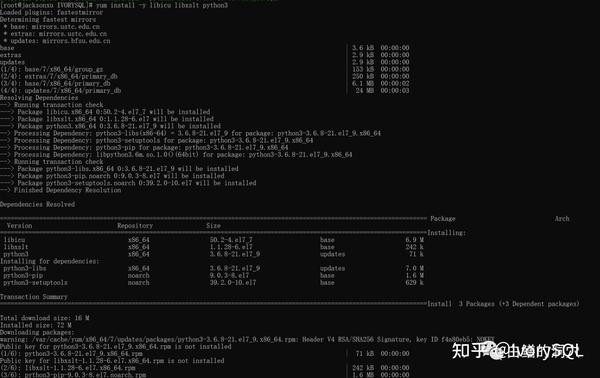The image size is (600, 378).
Task: Click the 'Repository' column header
Action: tap(135, 226)
